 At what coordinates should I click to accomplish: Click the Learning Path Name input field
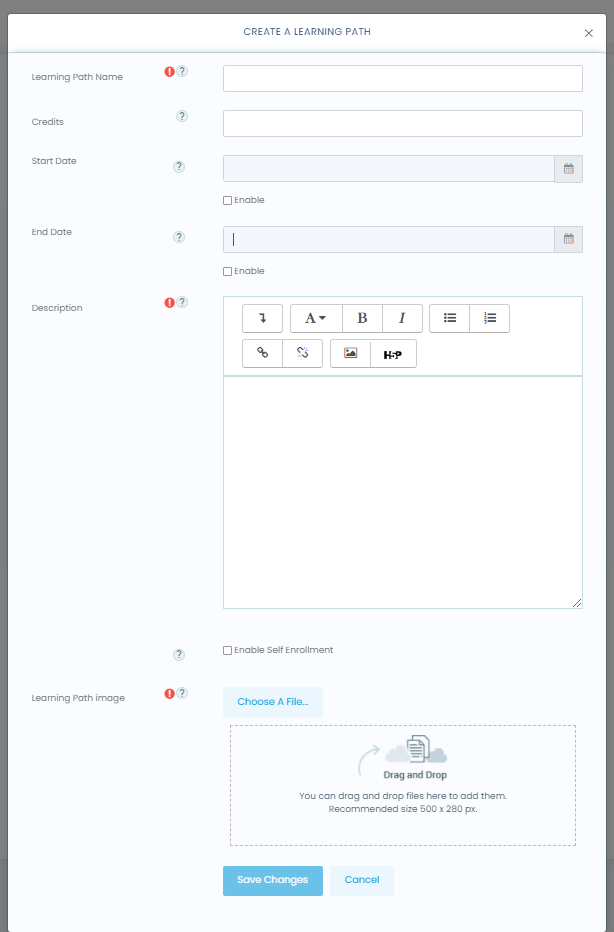402,79
